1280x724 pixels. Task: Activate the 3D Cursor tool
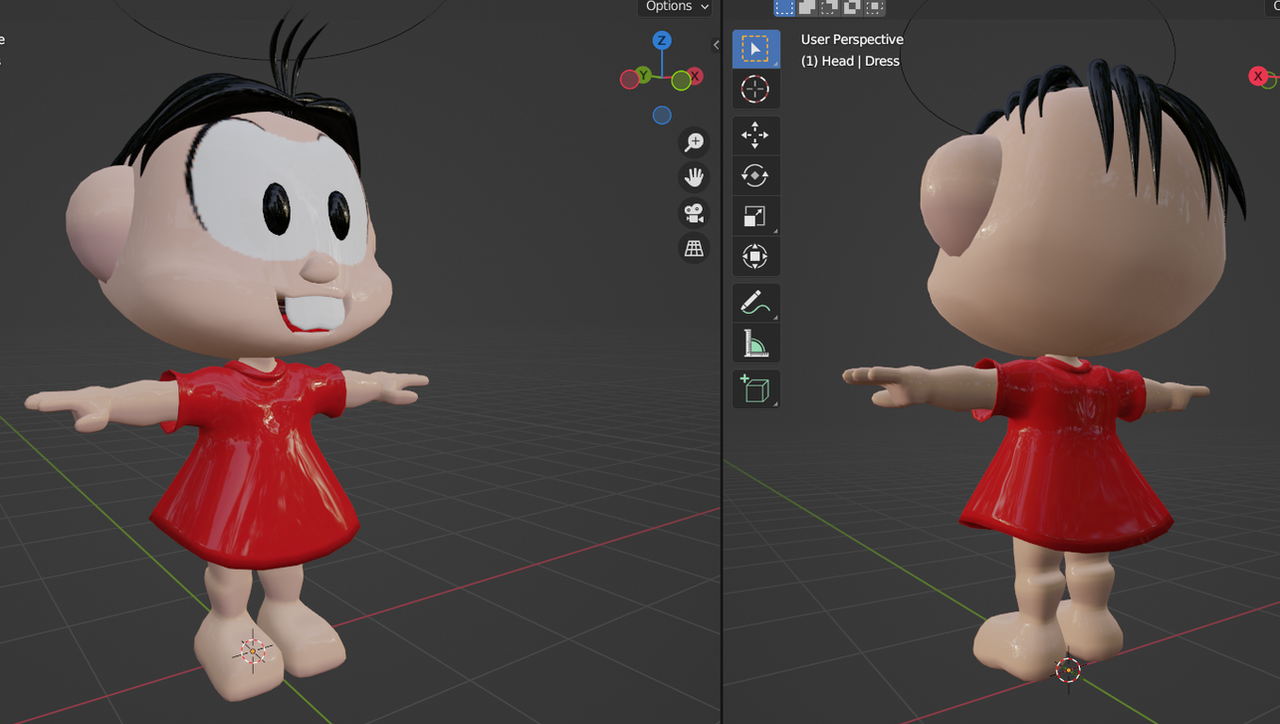click(x=755, y=89)
